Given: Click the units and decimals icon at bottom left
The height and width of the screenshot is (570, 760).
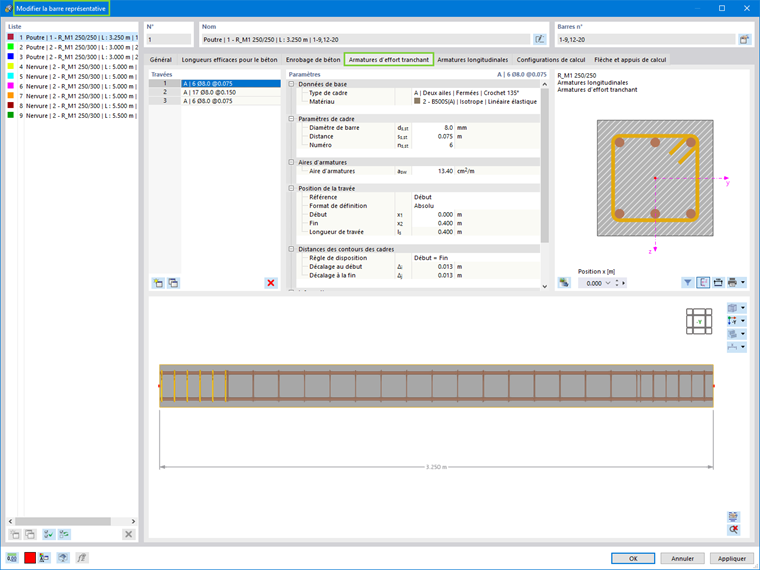Looking at the screenshot, I should (12, 558).
